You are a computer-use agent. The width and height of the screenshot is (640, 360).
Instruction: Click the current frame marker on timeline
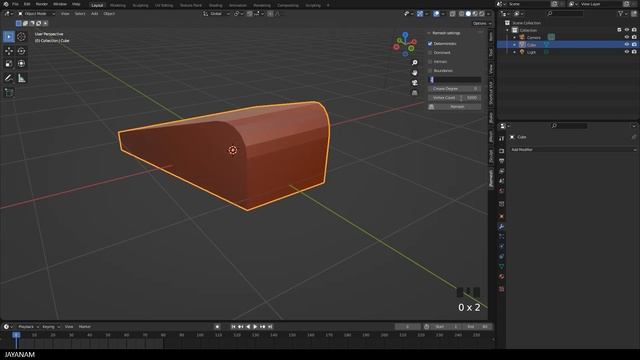coord(16,335)
